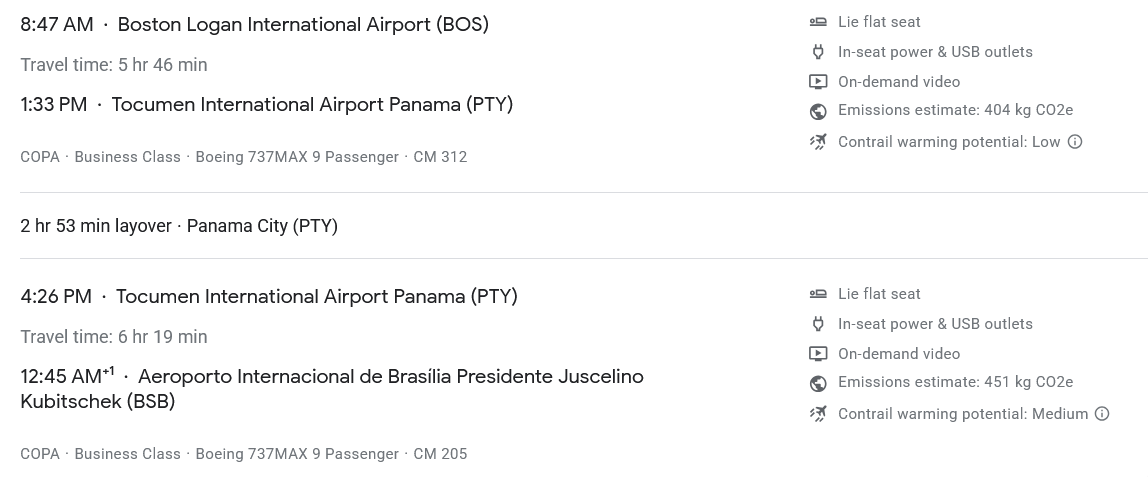Click the globe emissions icon beside 404 kg CO2e
1148x477 pixels.
[818, 111]
